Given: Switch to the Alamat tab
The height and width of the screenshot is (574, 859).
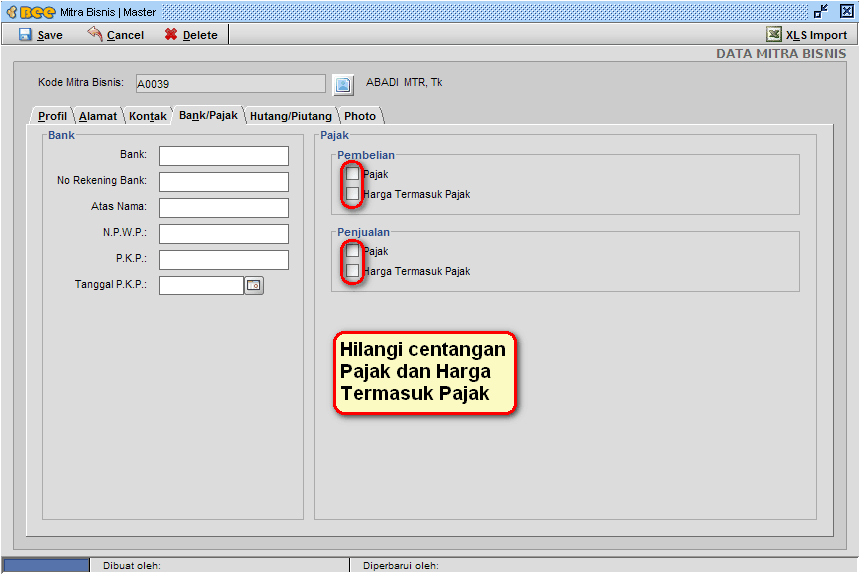Looking at the screenshot, I should (98, 116).
